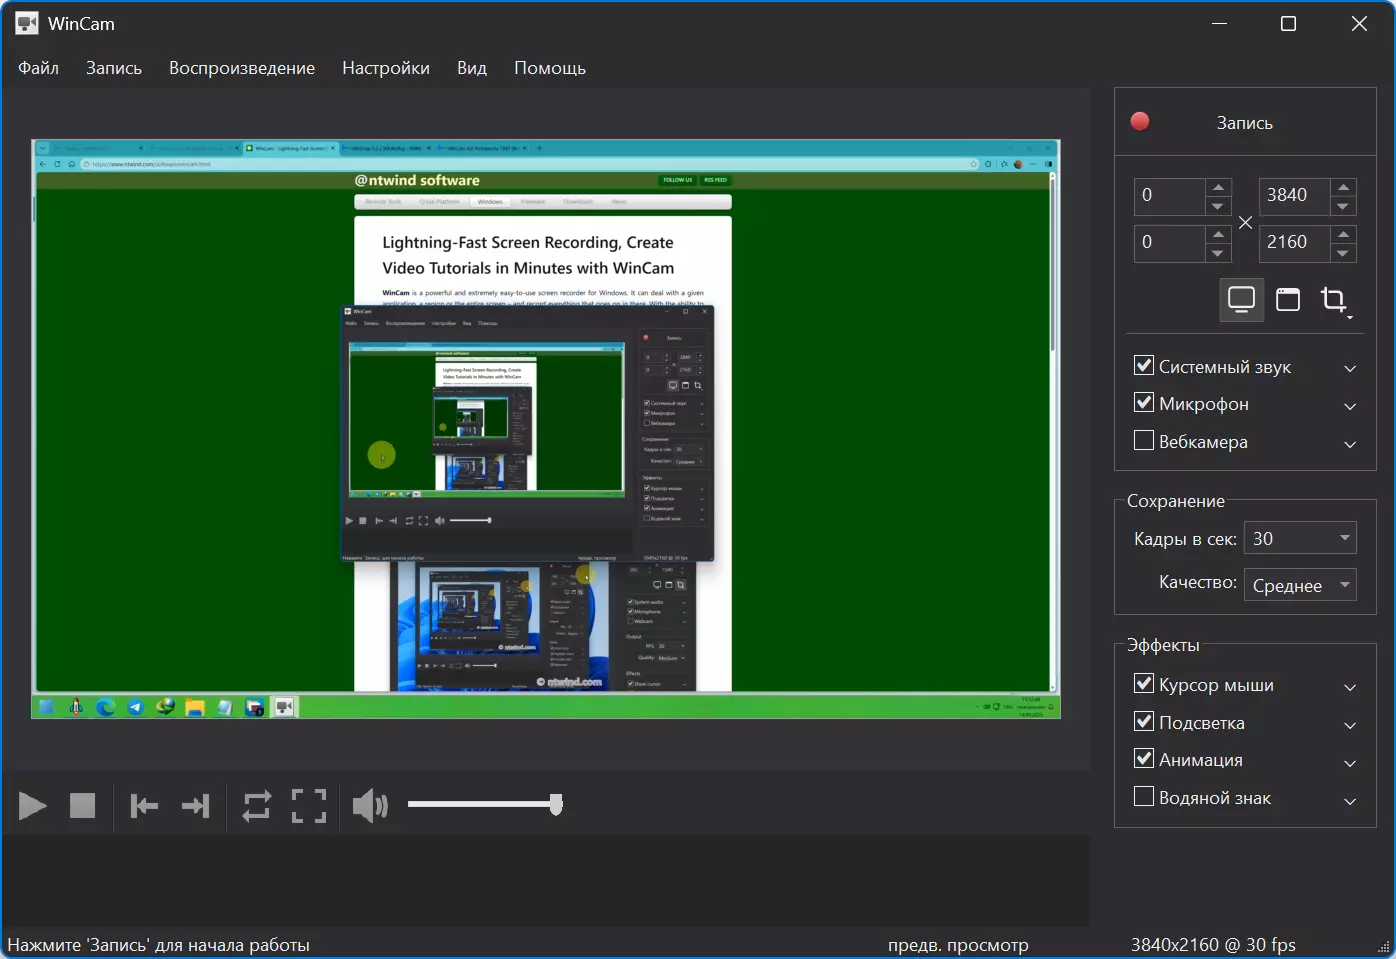Toggle loop playback
Screen dimensions: 1396x959
(257, 805)
